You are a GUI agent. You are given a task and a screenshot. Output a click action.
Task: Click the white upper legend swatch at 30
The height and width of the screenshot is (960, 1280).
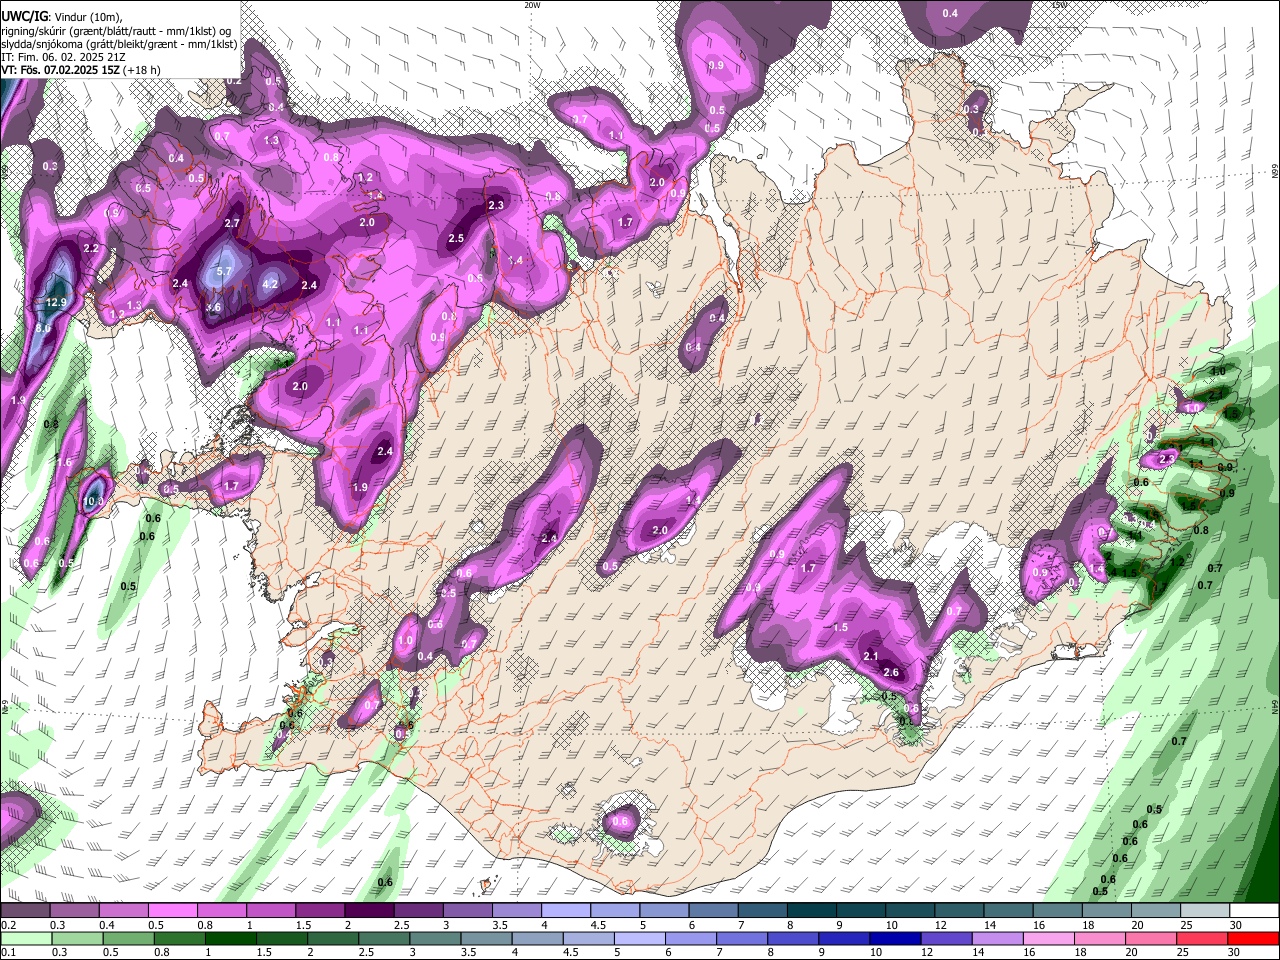[x=1255, y=911]
